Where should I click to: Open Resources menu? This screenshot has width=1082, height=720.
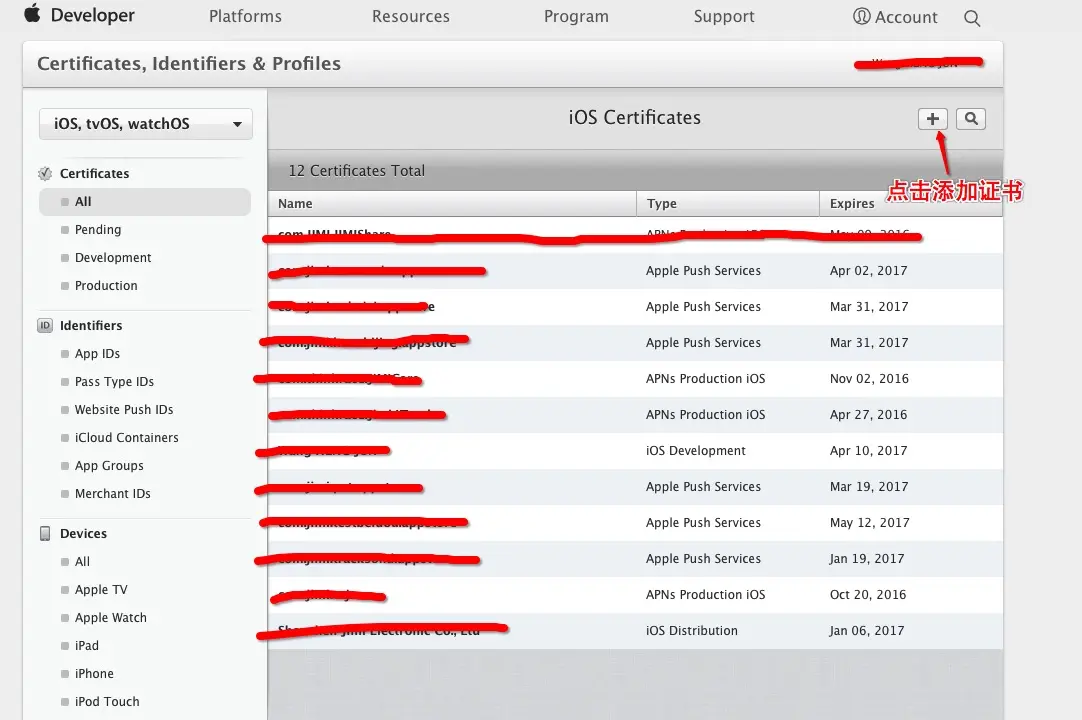click(411, 17)
